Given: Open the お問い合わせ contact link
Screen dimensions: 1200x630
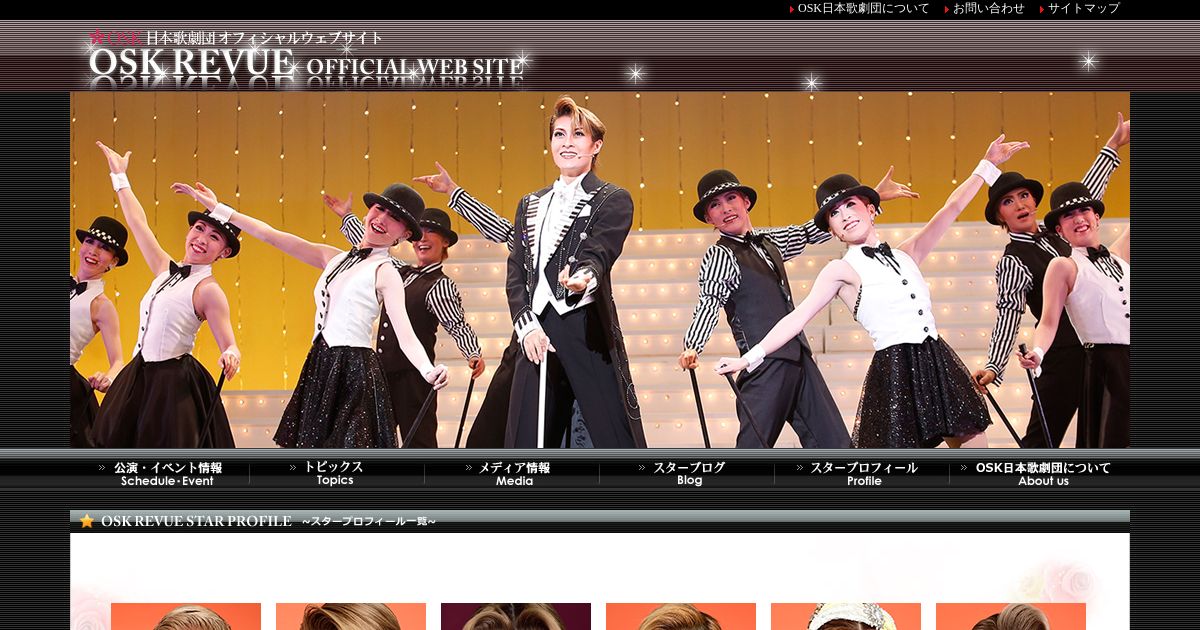Looking at the screenshot, I should [x=988, y=8].
